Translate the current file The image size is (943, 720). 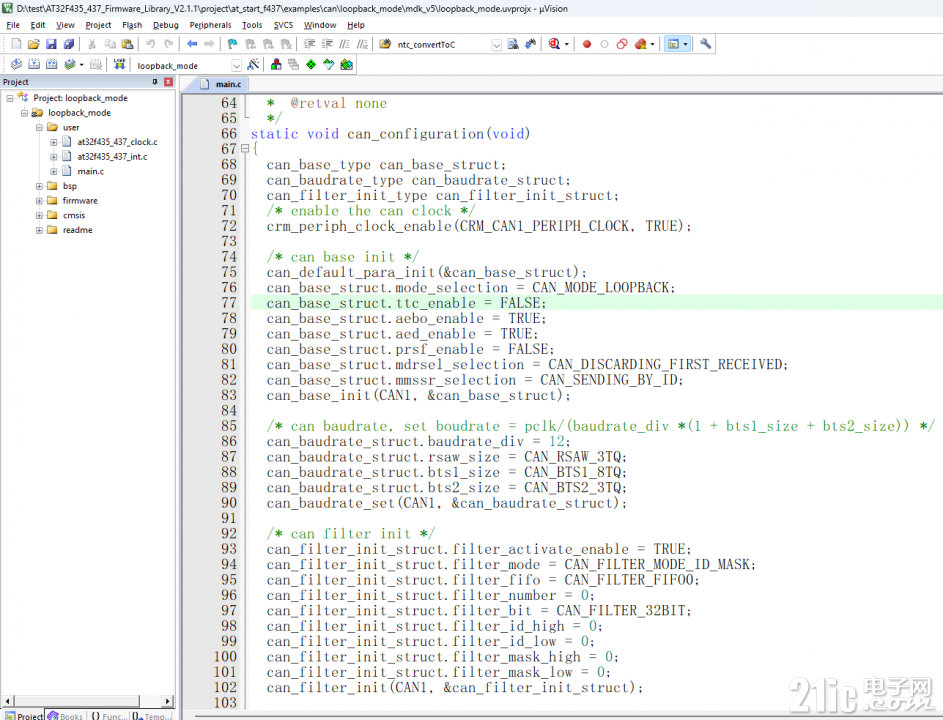[x=16, y=64]
